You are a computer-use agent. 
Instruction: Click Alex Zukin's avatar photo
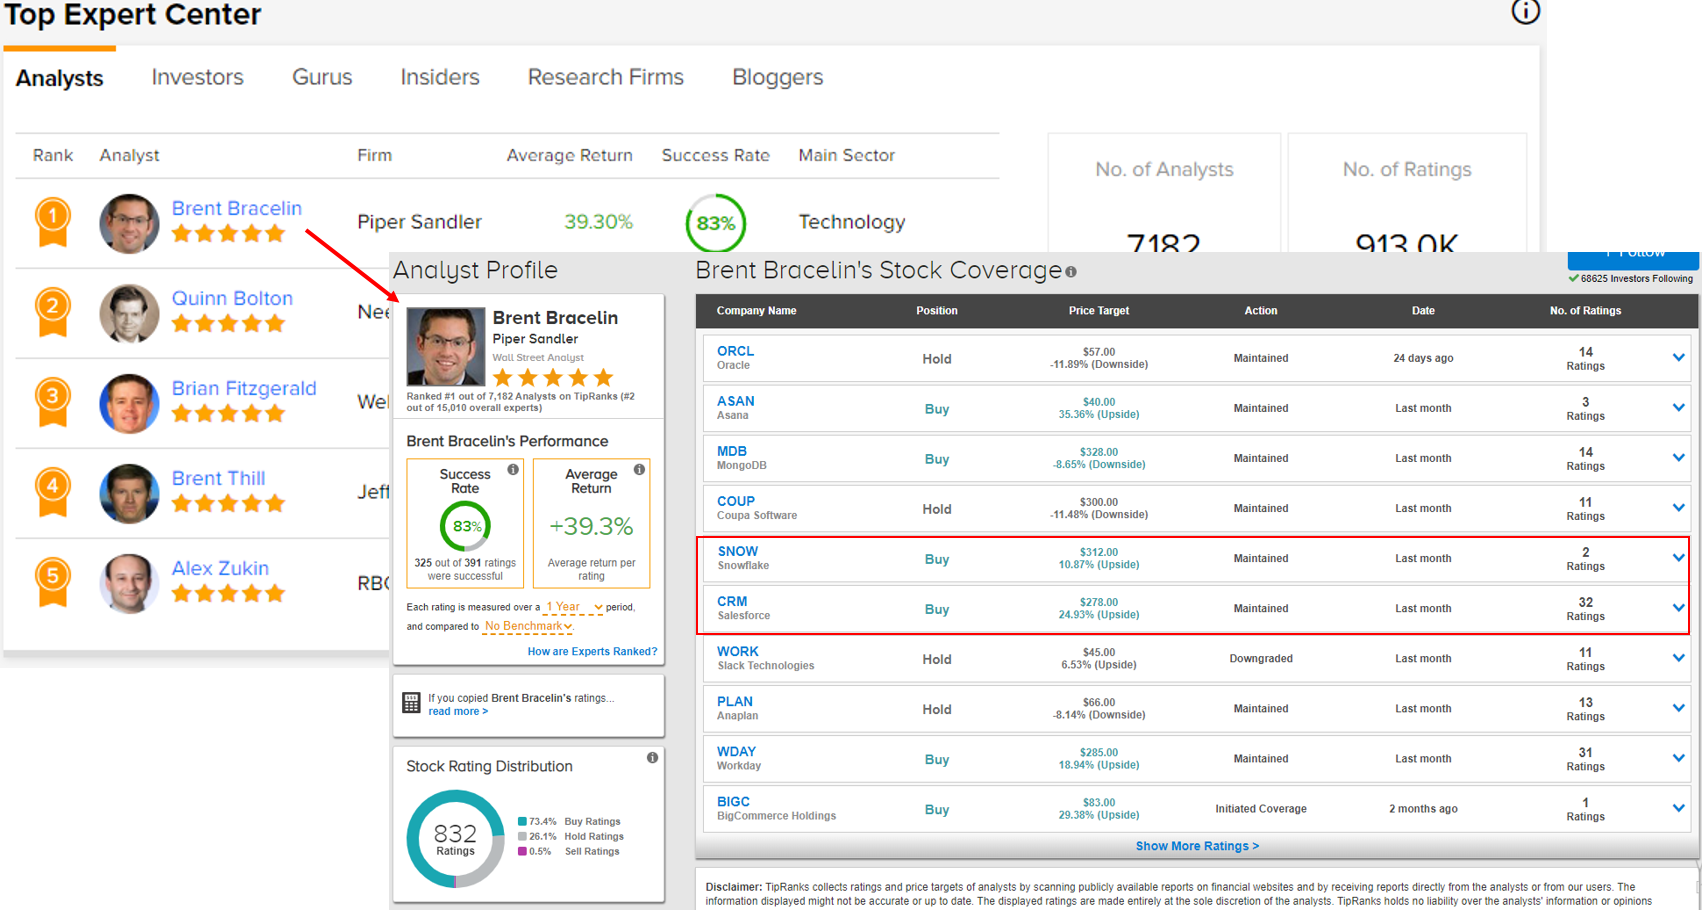[x=129, y=583]
